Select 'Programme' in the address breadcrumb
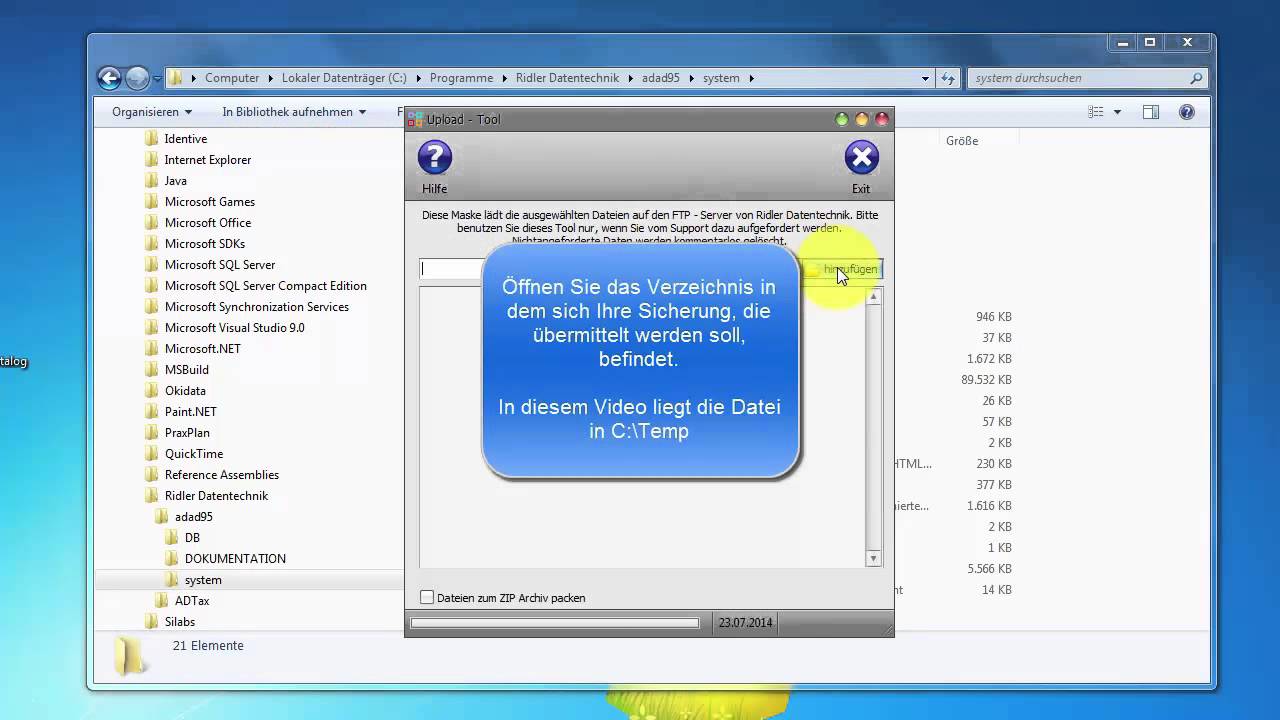 coord(461,78)
